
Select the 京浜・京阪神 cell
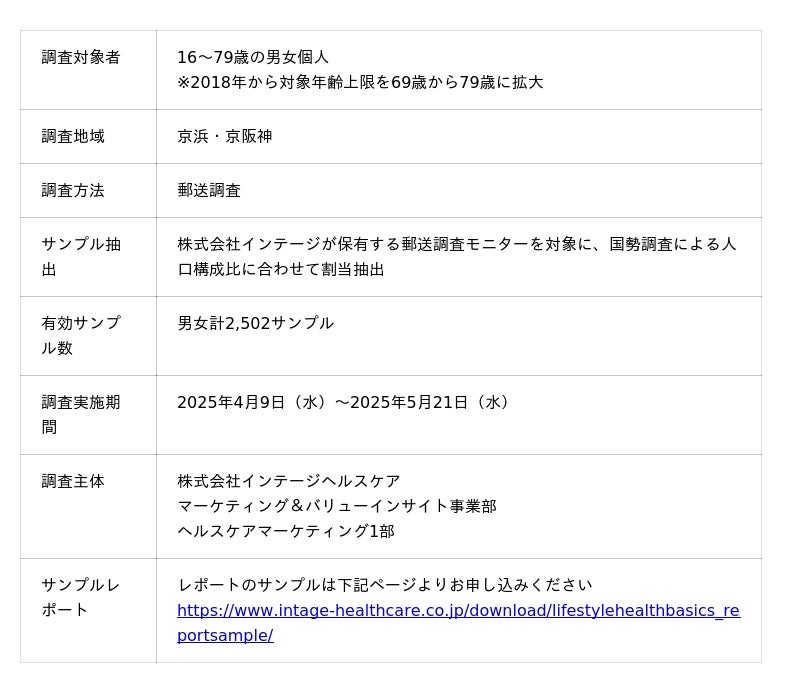224,137
